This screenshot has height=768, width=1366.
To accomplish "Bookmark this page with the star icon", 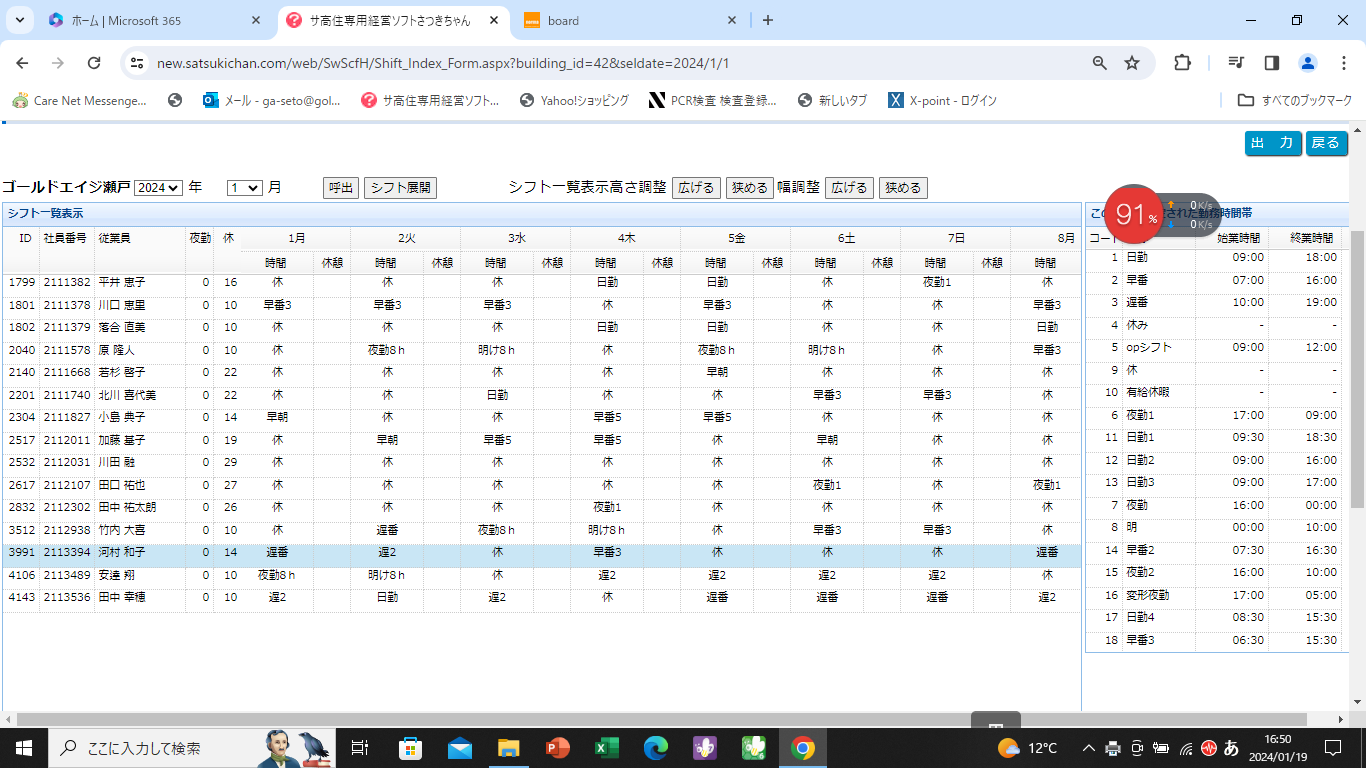I will 1132,63.
